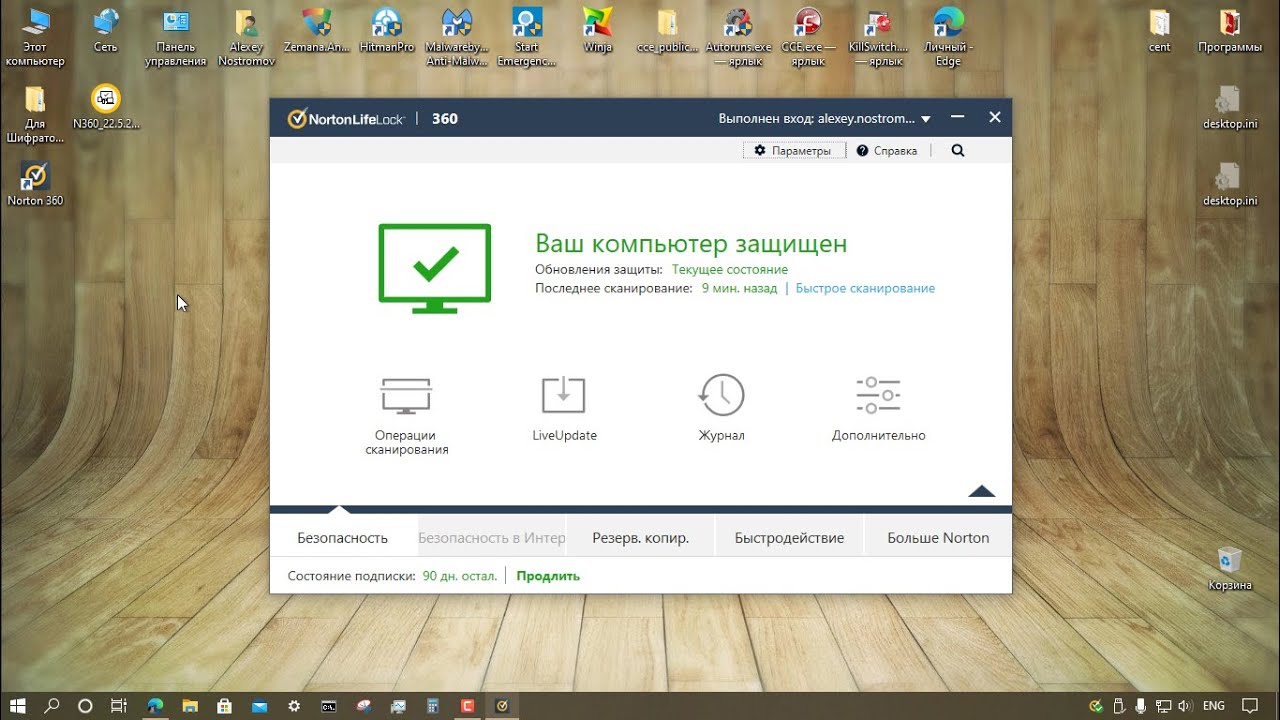Select the Zemana AntiMalware desktop icon
1280x720 pixels.
pyautogui.click(x=316, y=30)
